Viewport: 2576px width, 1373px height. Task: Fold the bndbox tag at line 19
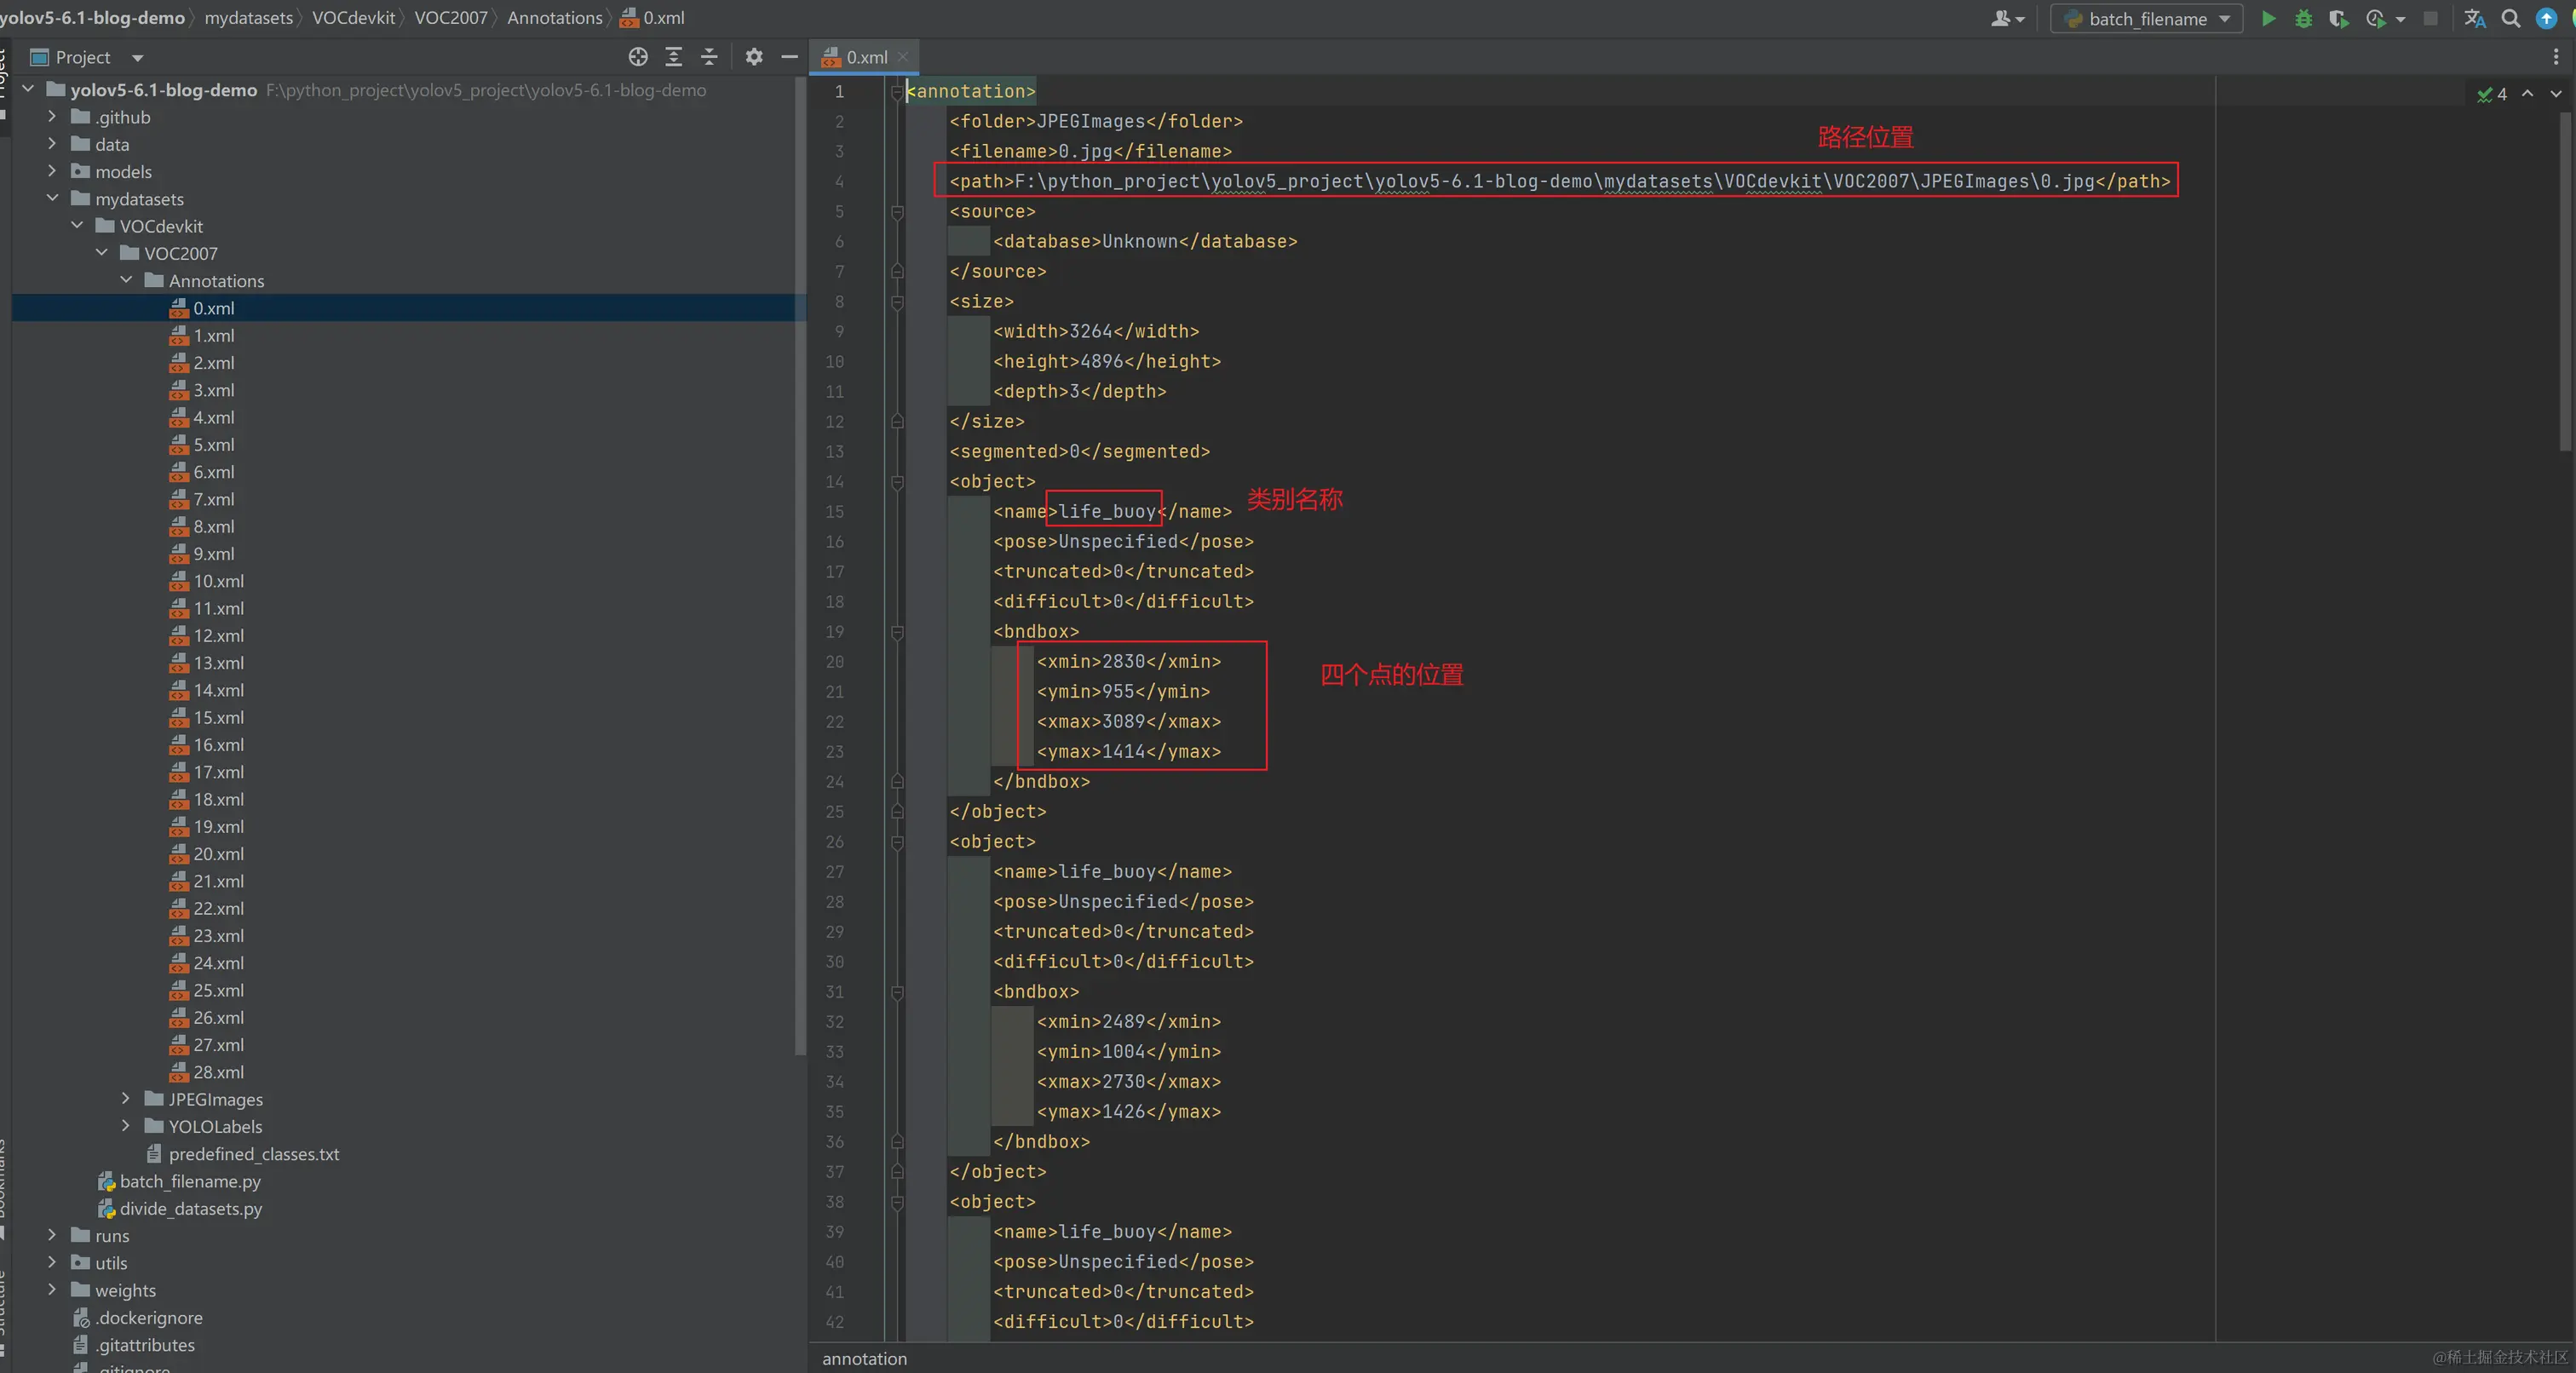tap(897, 632)
